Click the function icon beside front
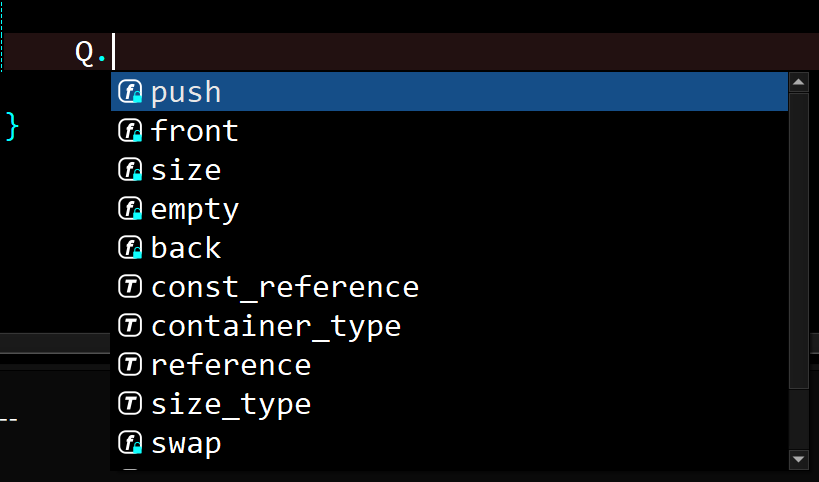819x482 pixels. (130, 131)
